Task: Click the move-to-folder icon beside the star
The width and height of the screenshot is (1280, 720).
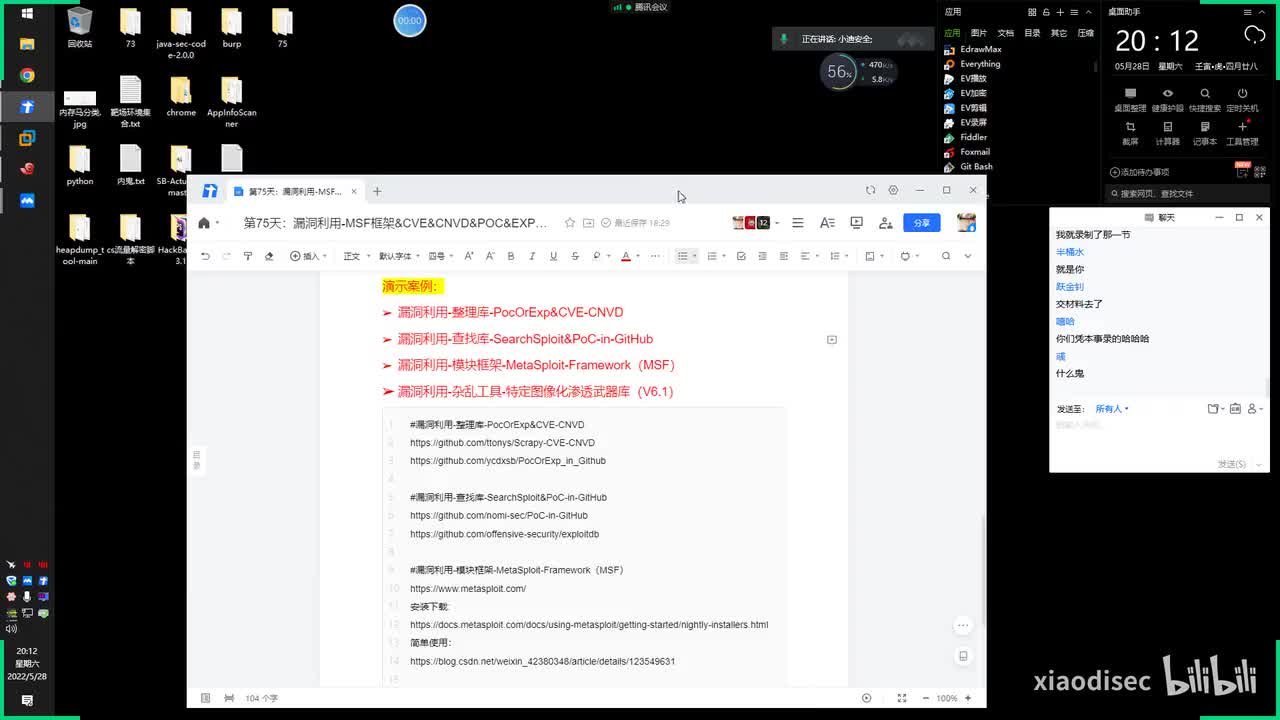Action: point(589,223)
